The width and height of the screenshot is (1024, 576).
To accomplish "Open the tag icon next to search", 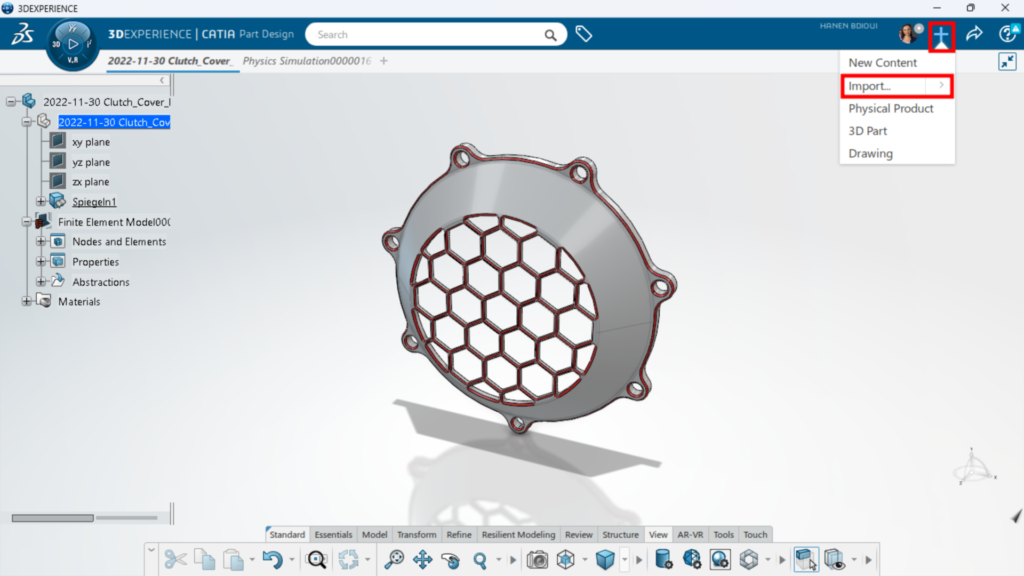I will pyautogui.click(x=584, y=34).
